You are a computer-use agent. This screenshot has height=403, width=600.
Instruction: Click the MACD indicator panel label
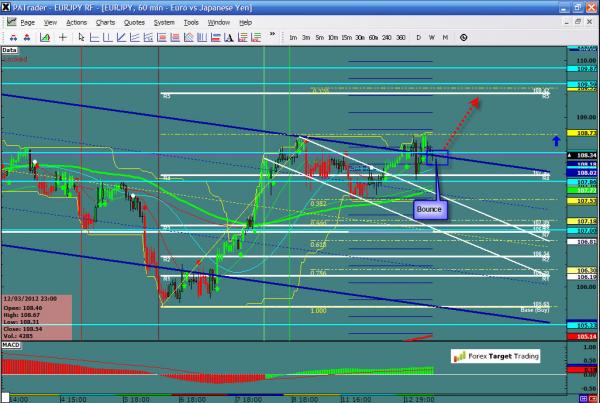click(x=12, y=344)
